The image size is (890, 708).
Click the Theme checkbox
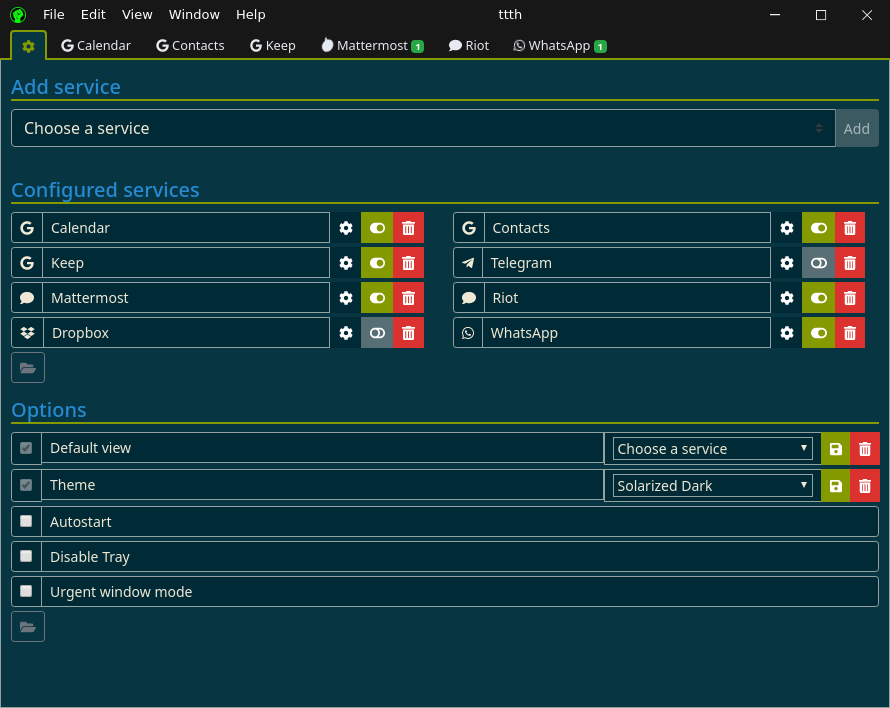[26, 485]
